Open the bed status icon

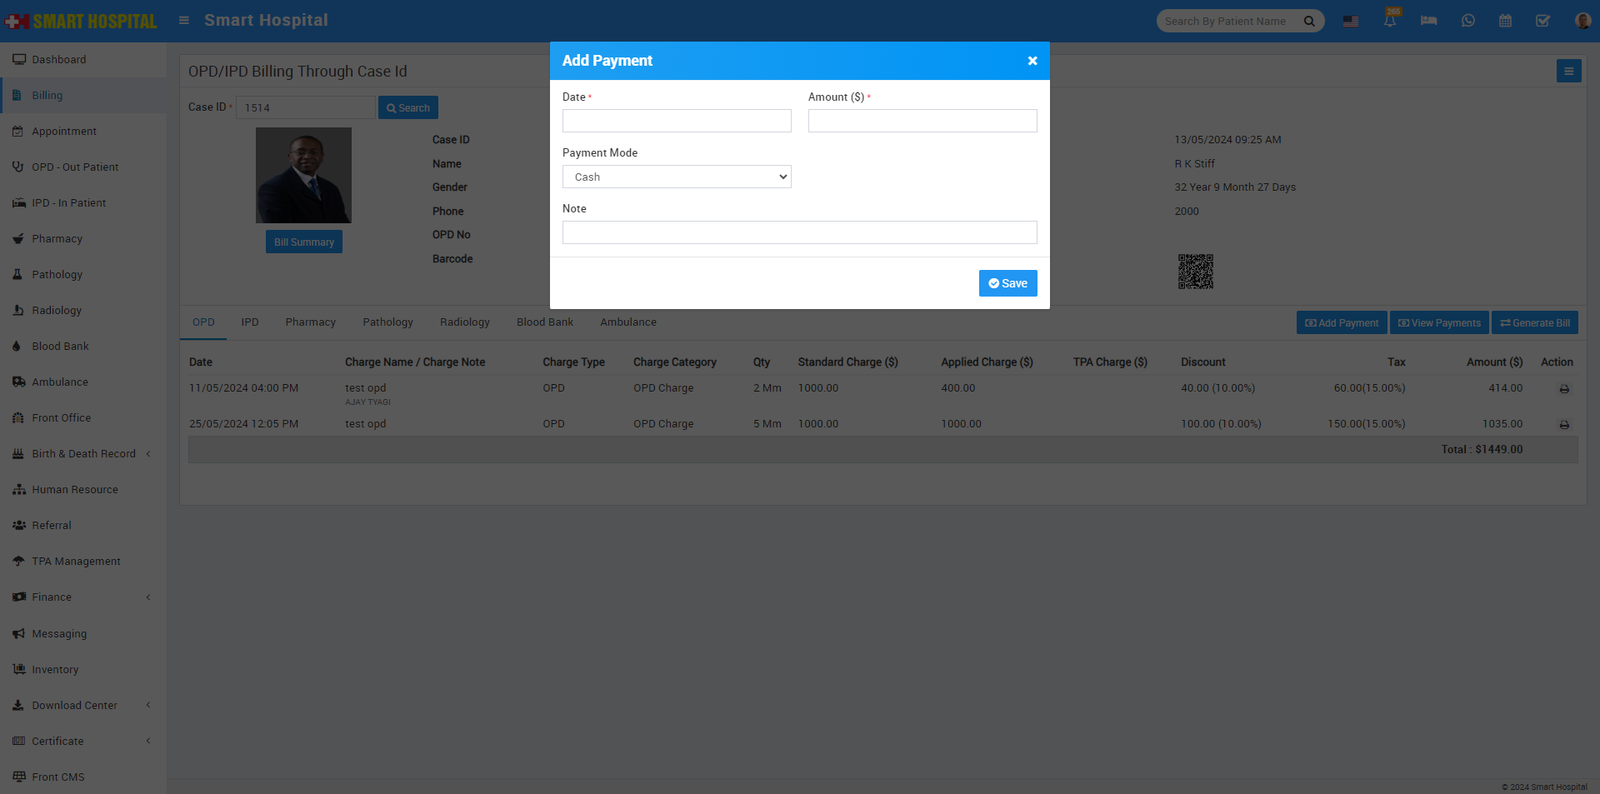pos(1428,21)
